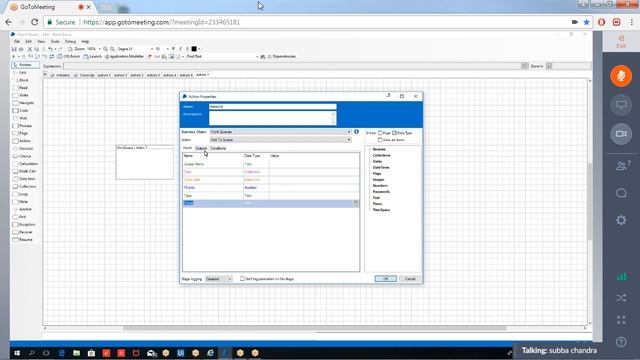Select the Loop stage tool
Viewport: 640px width, 360px height.
tap(21, 194)
